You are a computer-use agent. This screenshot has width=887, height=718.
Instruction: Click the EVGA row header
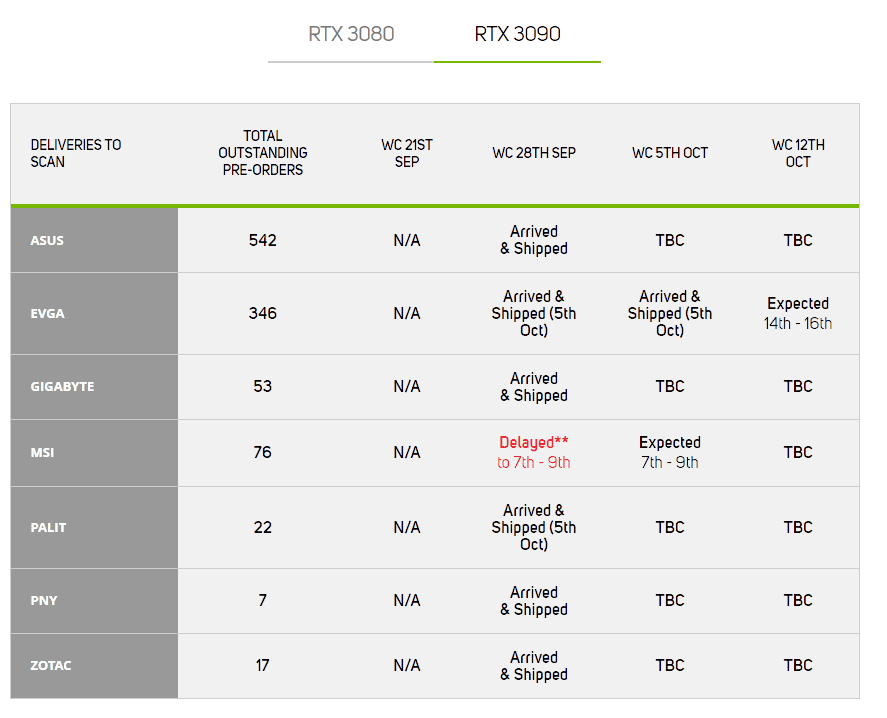(94, 313)
